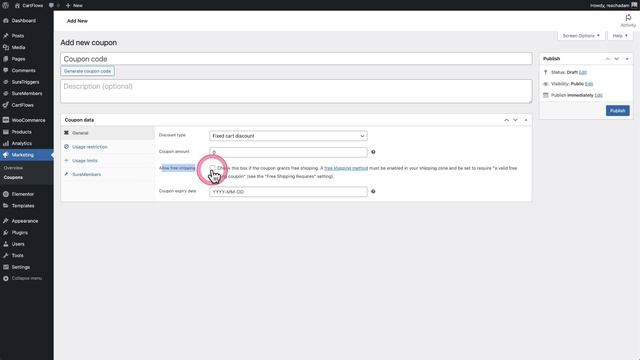Edit the Public visibility

(589, 84)
